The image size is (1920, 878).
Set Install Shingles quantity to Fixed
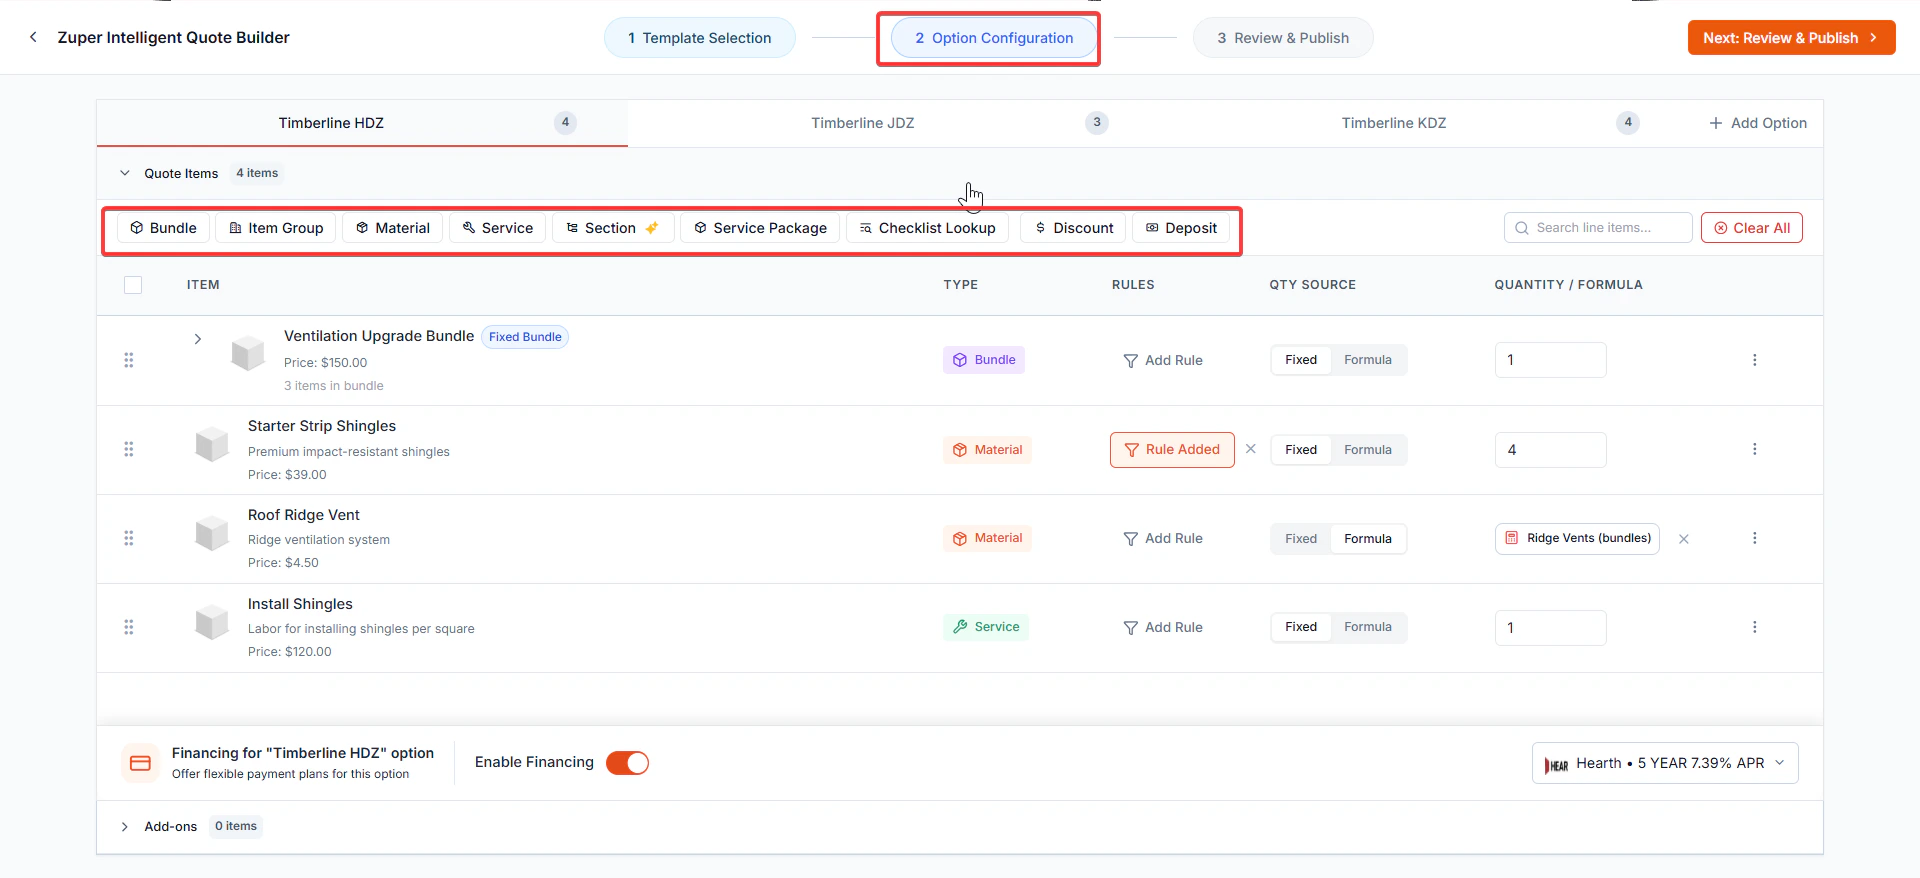pos(1301,627)
